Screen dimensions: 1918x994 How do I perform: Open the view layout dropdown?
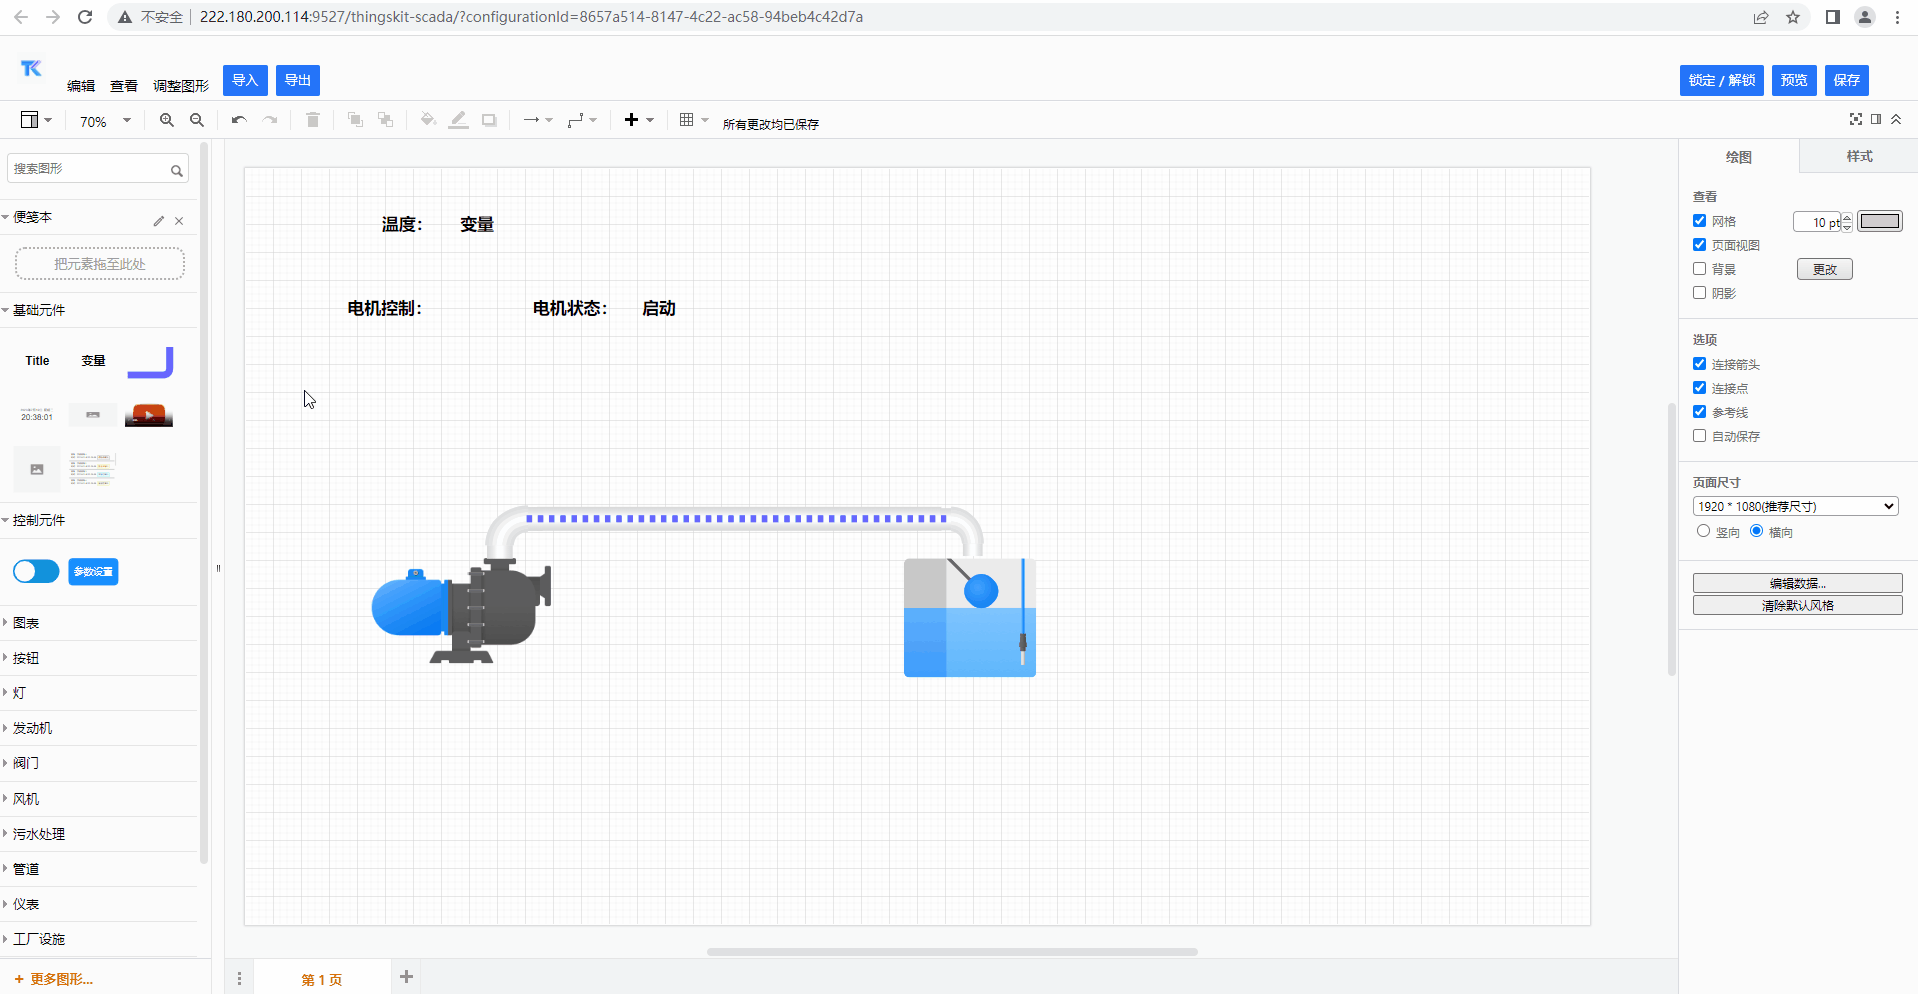[x=36, y=120]
